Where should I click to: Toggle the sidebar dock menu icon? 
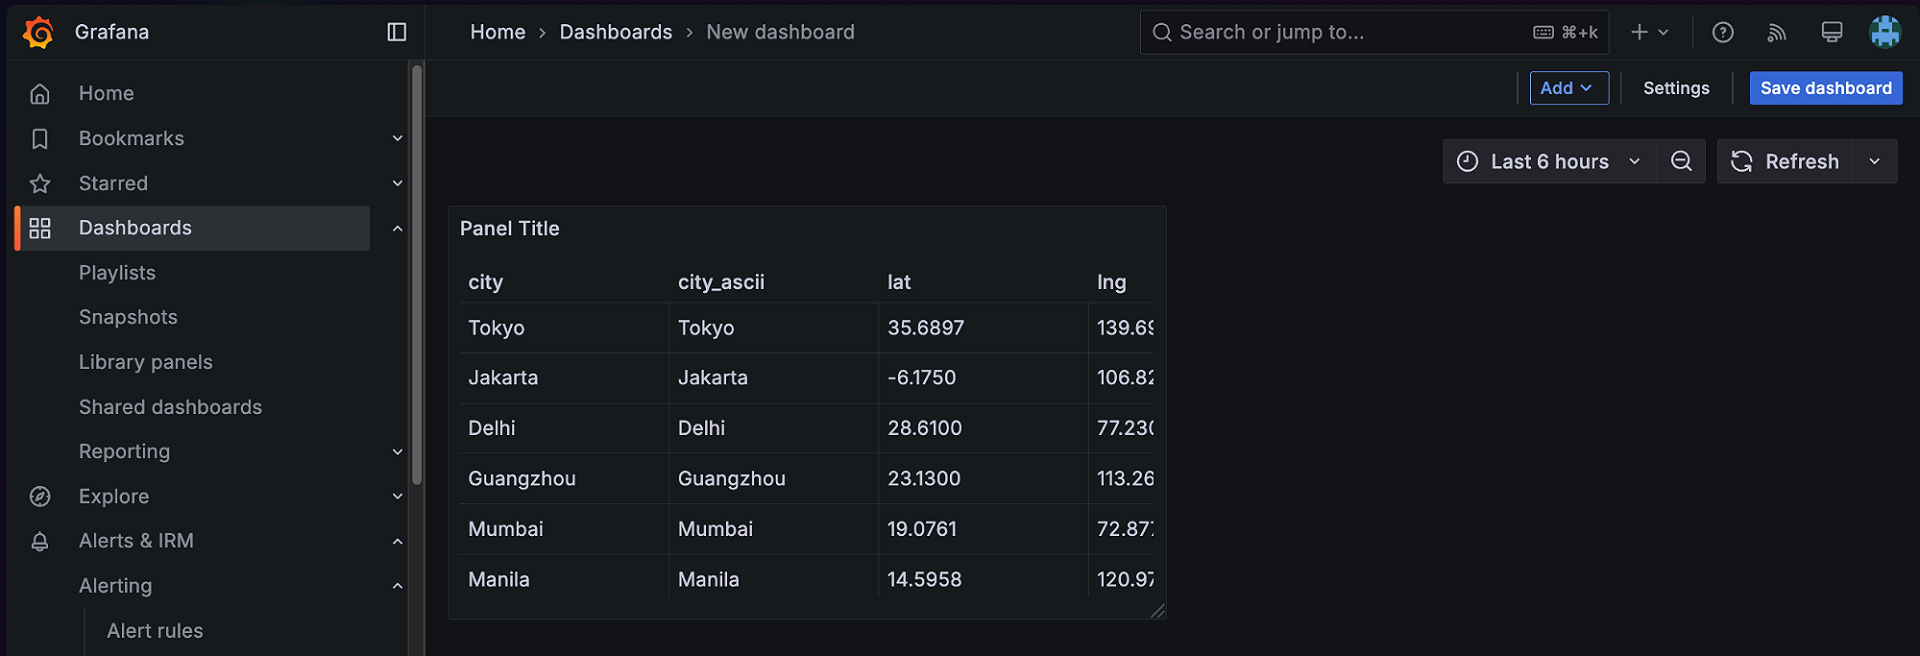(x=397, y=32)
